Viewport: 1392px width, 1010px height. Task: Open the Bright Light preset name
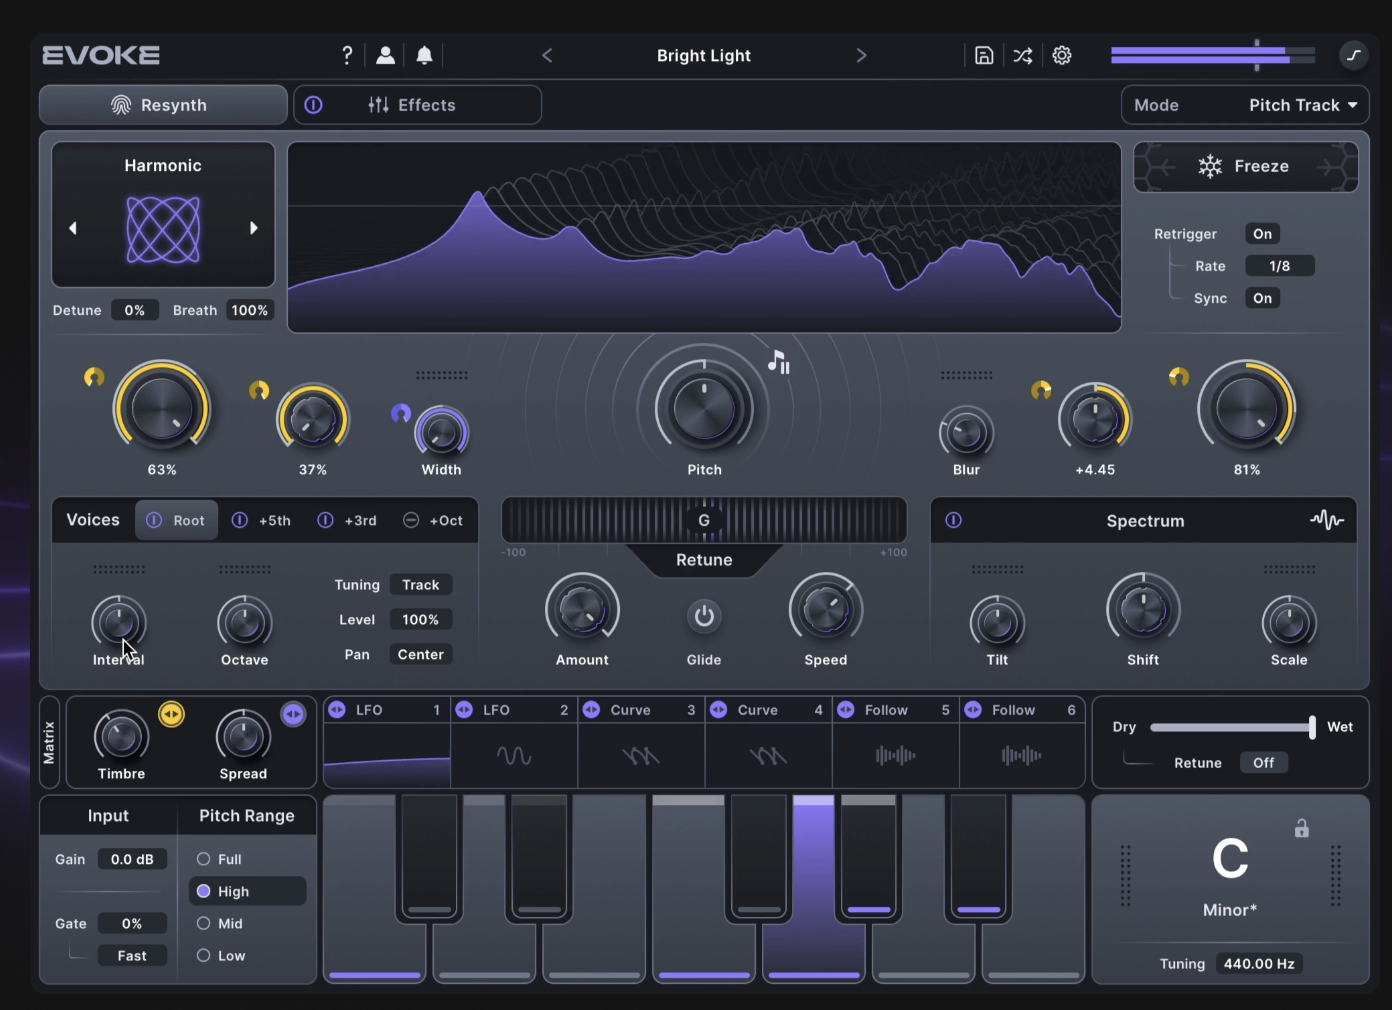coord(704,55)
